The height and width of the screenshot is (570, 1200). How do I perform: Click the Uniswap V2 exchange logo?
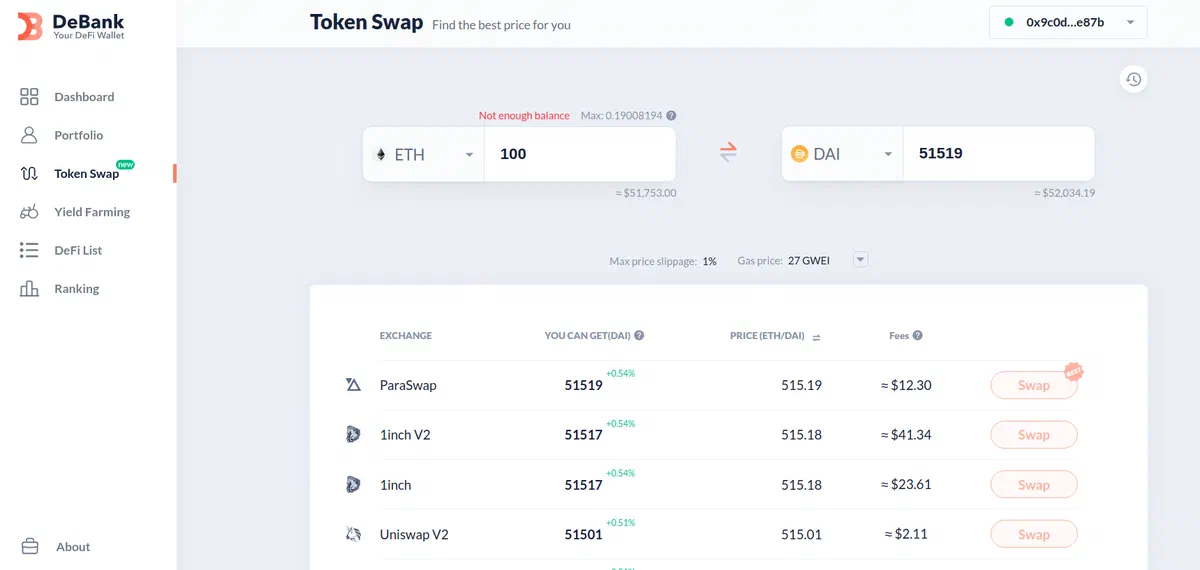[353, 535]
